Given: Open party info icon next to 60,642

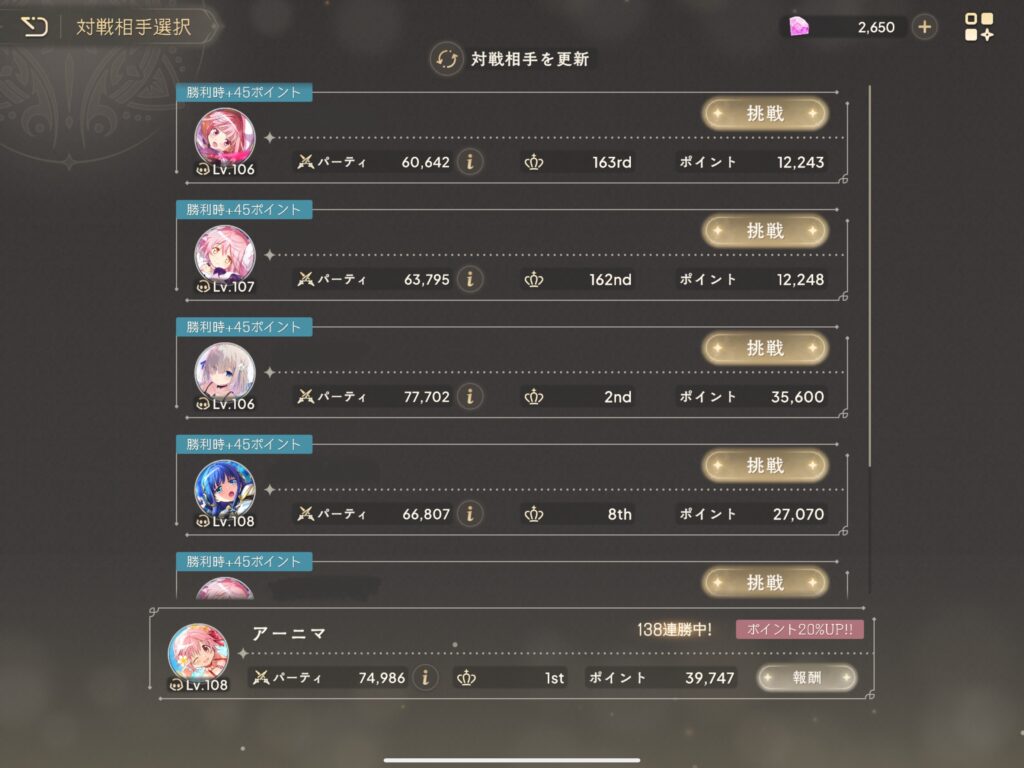Looking at the screenshot, I should coord(470,161).
